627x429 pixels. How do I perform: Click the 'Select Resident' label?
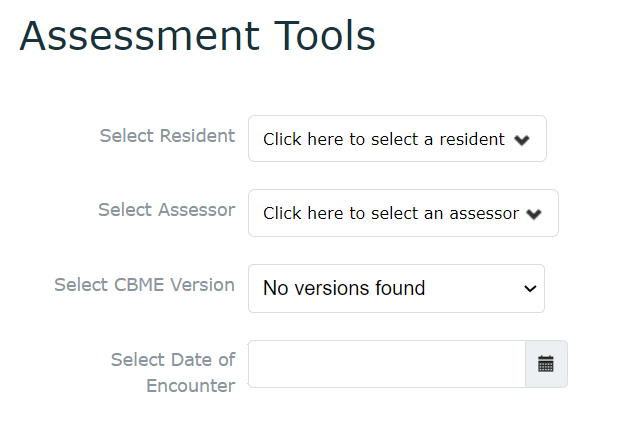click(x=167, y=136)
